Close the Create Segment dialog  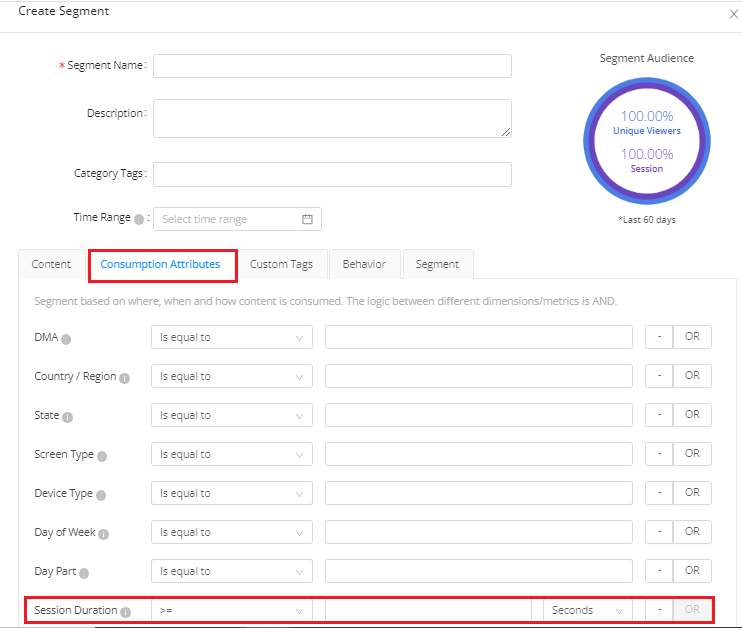pos(733,14)
